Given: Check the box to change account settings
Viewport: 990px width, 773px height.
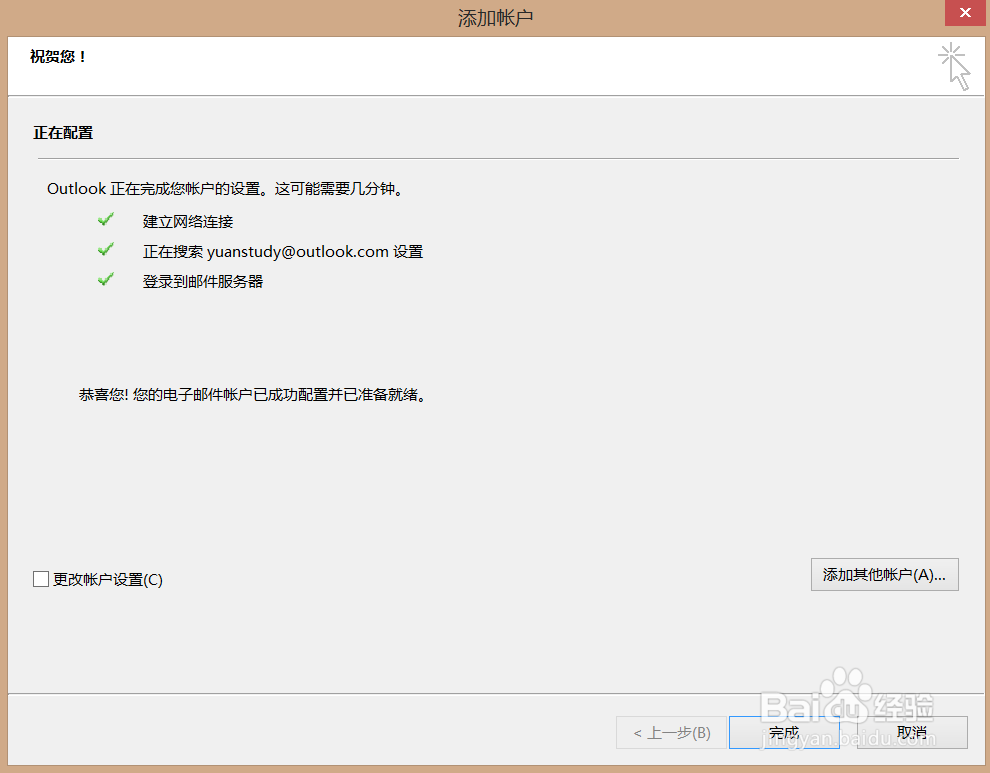Looking at the screenshot, I should 41,578.
